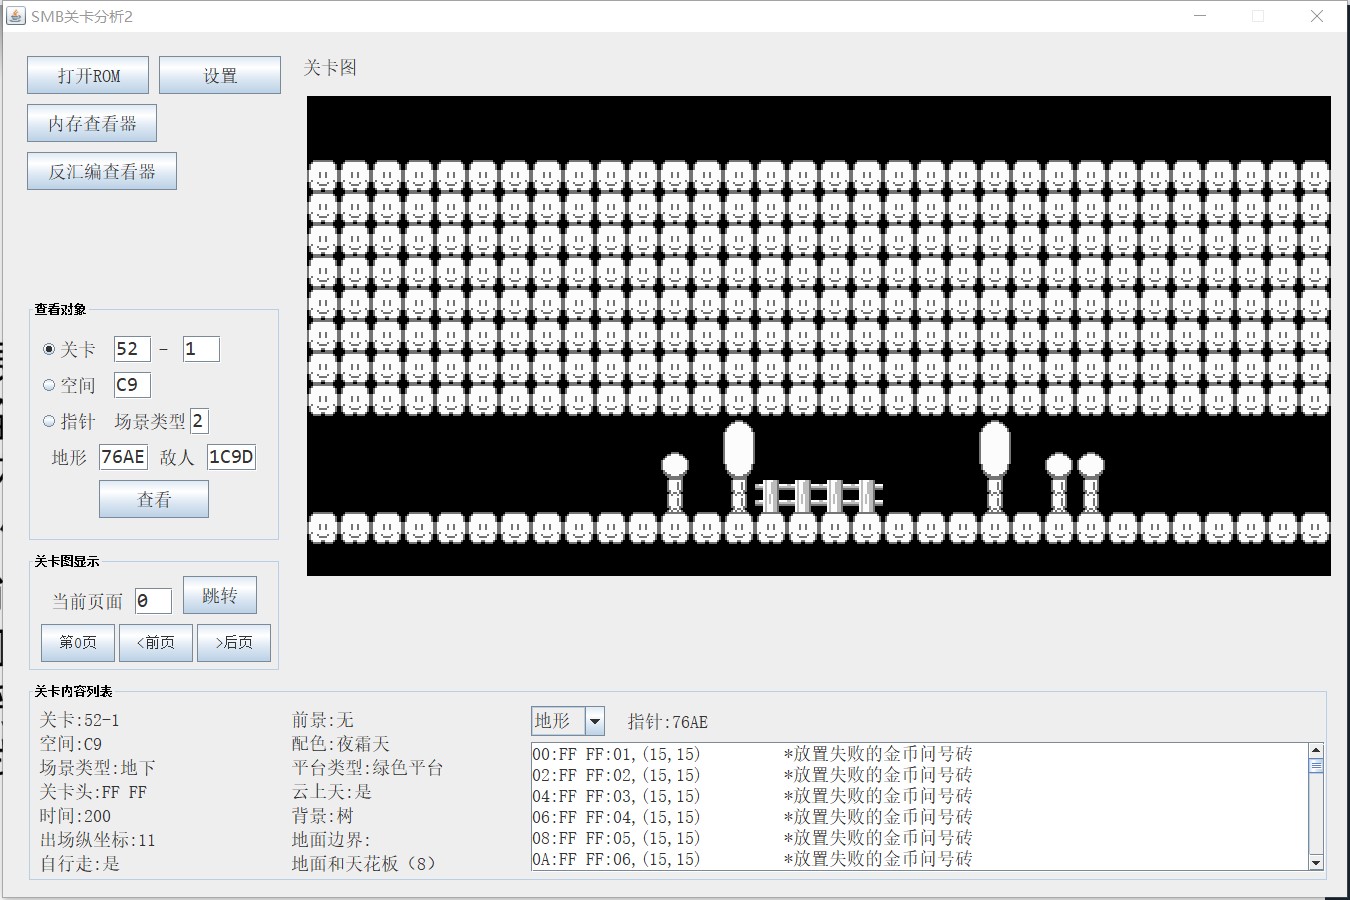Open the 设置 settings button
Screen dimensions: 1350x900
(x=220, y=75)
